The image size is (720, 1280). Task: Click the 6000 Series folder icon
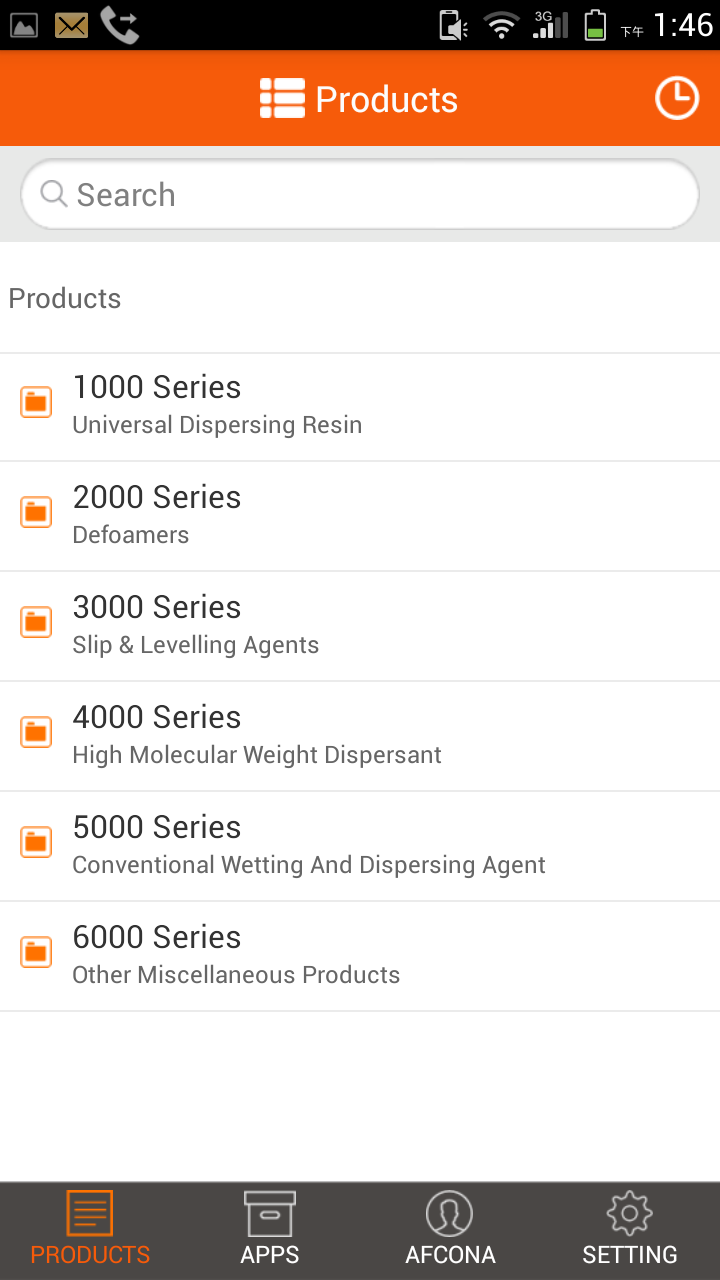(37, 952)
